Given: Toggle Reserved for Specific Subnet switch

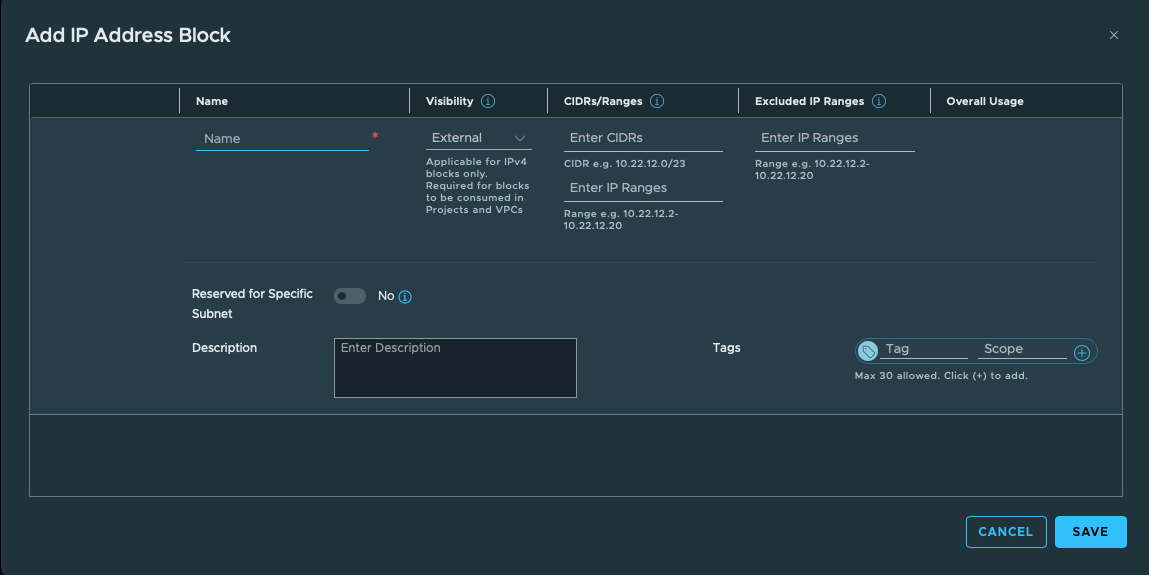Looking at the screenshot, I should (350, 296).
